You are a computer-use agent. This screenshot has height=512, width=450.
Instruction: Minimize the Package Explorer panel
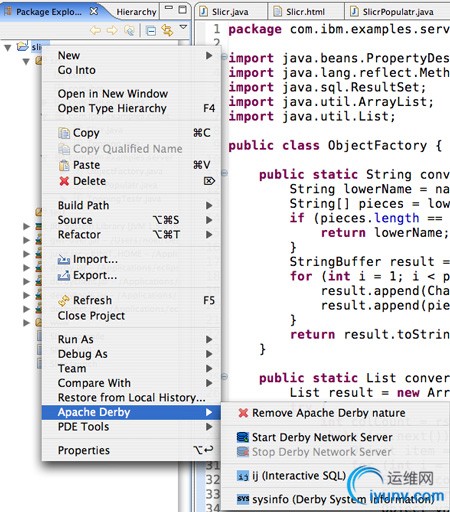point(169,8)
